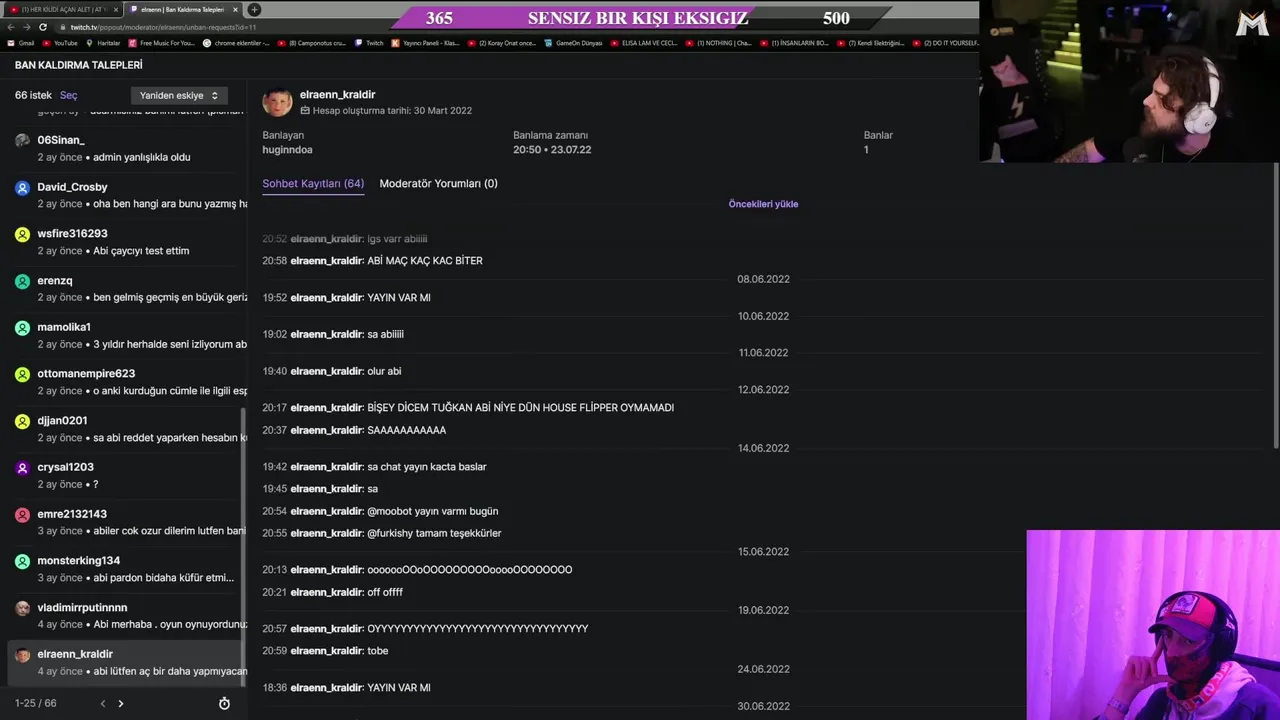The height and width of the screenshot is (720, 1280).
Task: Open Gmail bookmark
Action: (21, 43)
